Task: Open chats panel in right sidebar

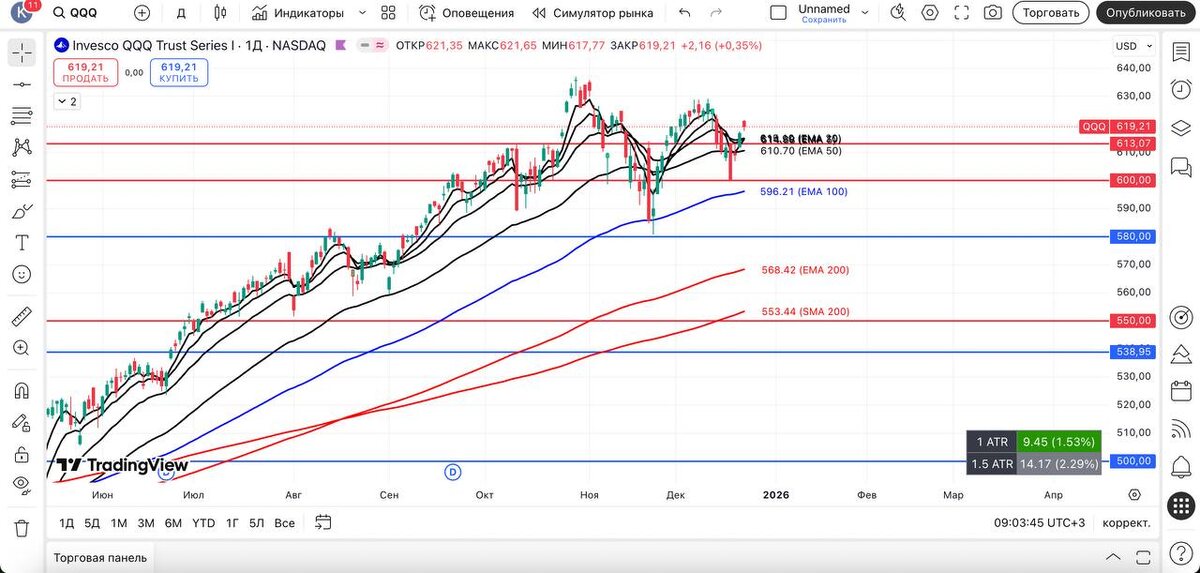Action: click(x=1182, y=166)
